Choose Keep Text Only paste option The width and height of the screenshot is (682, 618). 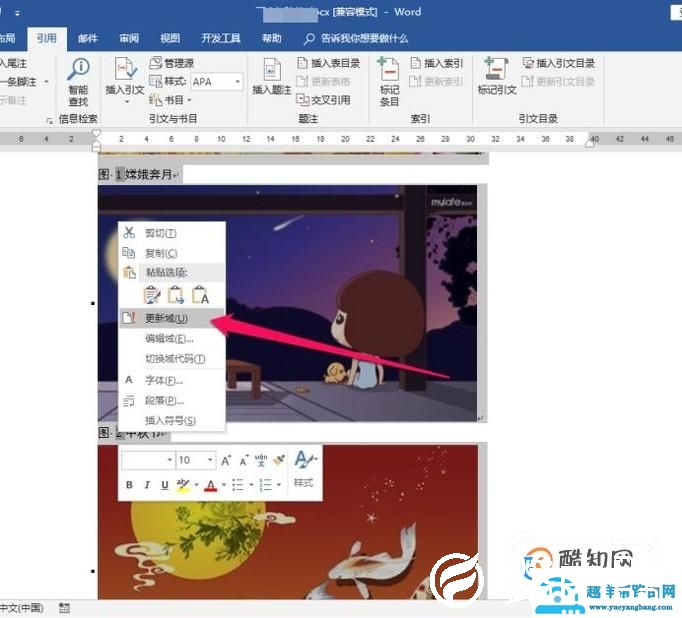coord(201,294)
